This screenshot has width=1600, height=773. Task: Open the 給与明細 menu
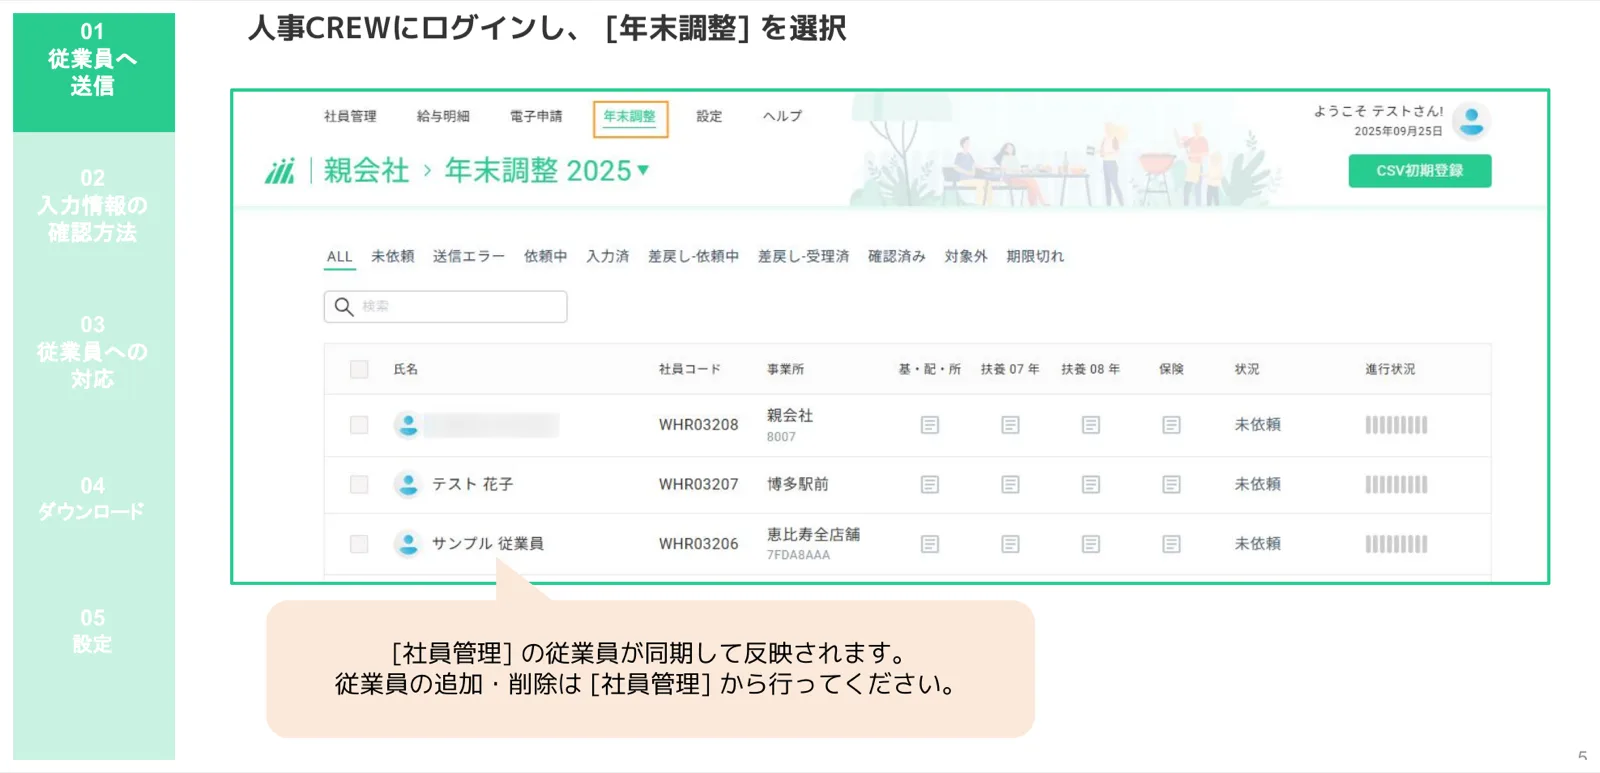tap(443, 116)
